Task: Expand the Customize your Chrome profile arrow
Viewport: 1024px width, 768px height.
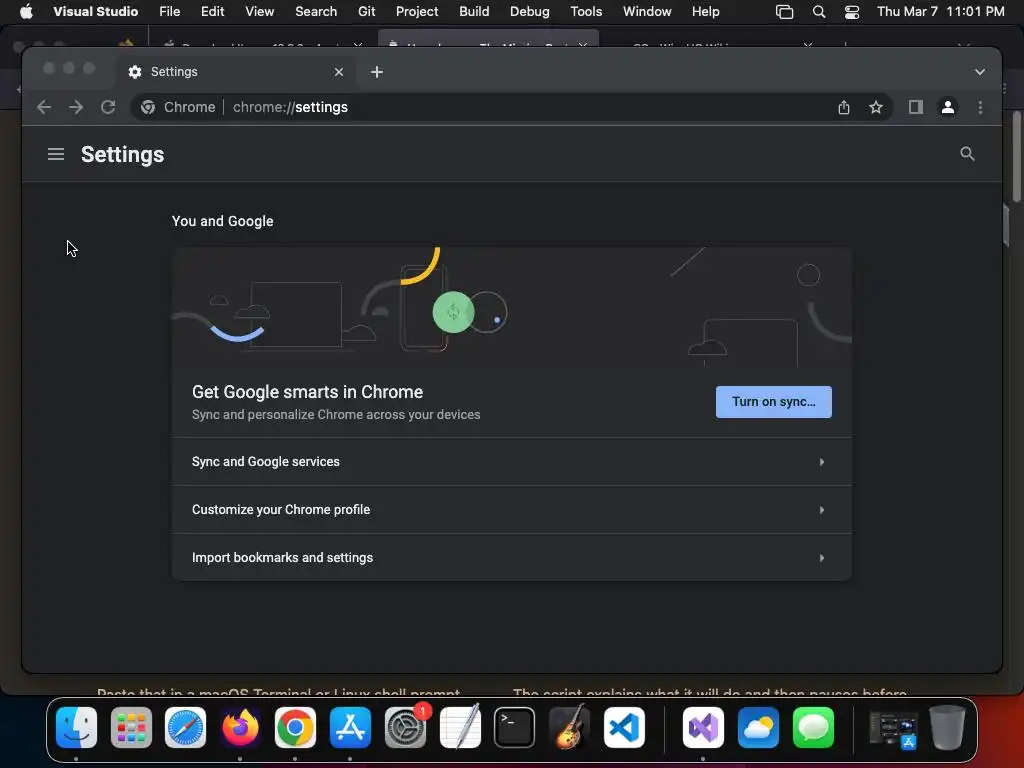Action: tap(822, 509)
